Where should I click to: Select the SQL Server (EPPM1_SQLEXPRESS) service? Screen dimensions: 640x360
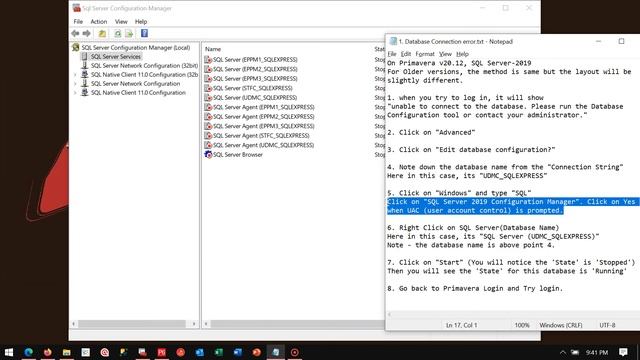[x=255, y=60]
